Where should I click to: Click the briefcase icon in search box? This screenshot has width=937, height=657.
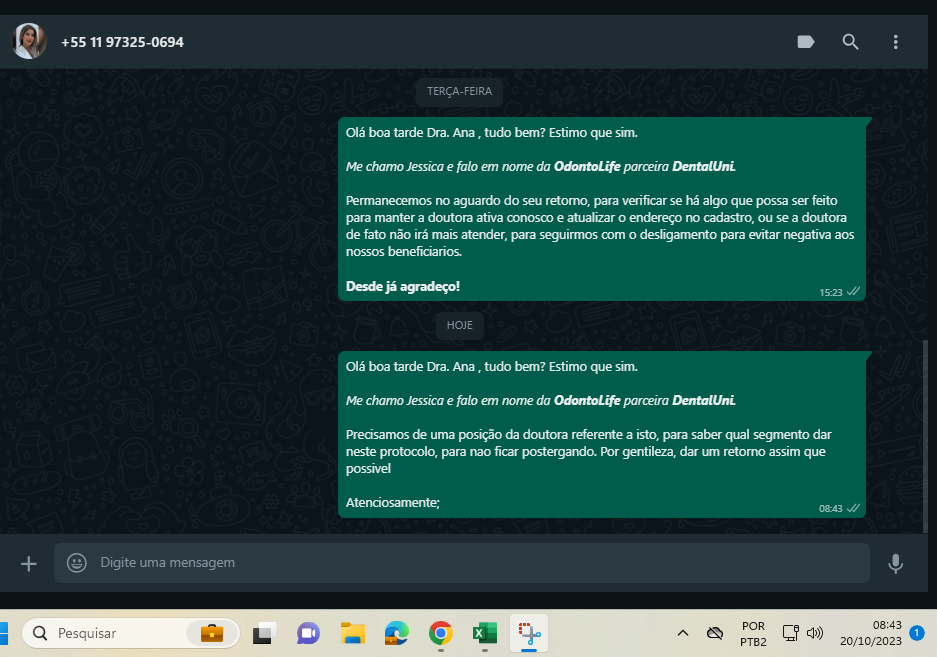(212, 633)
